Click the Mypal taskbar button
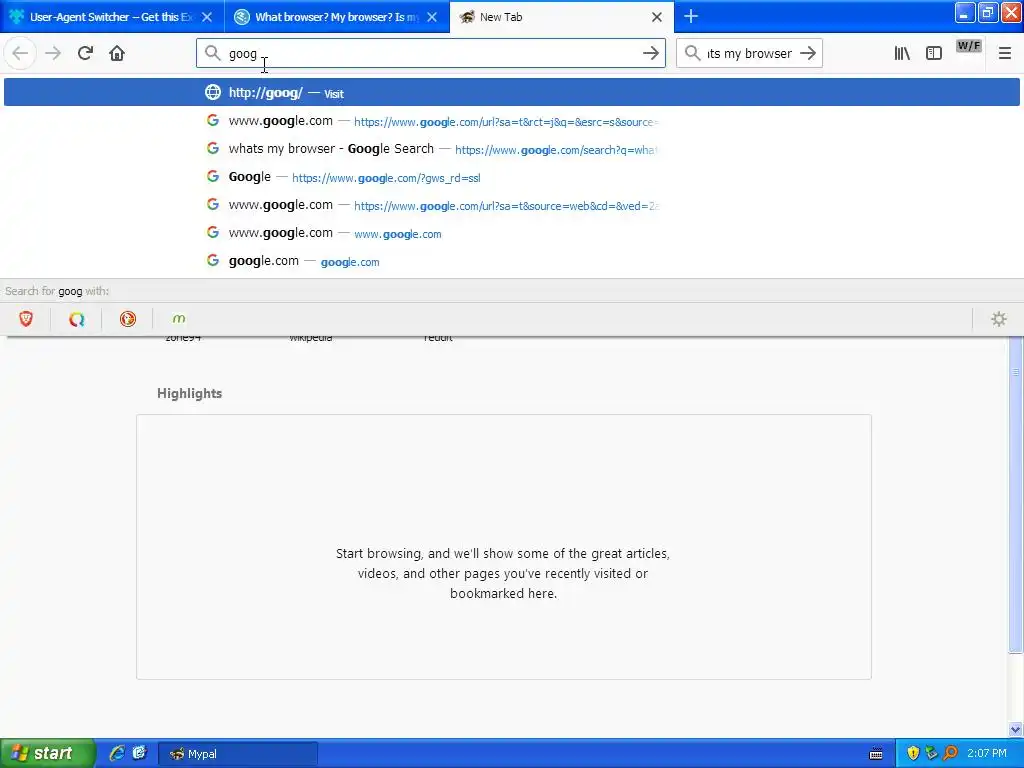Image resolution: width=1024 pixels, height=768 pixels. [x=238, y=754]
